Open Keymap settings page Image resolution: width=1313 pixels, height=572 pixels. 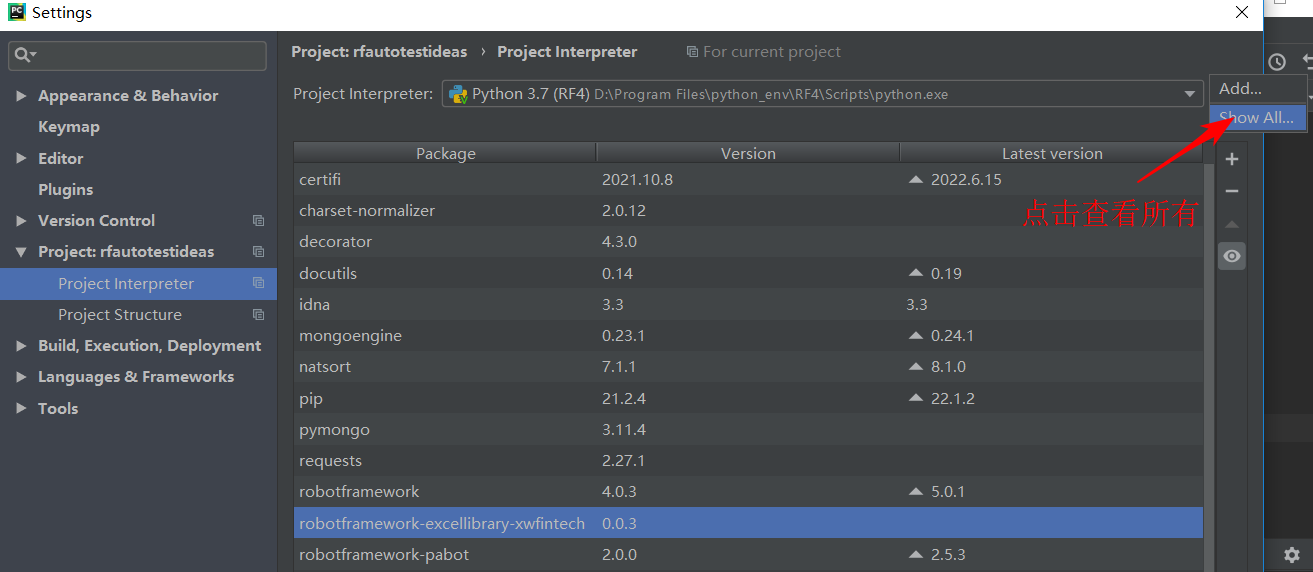(69, 127)
